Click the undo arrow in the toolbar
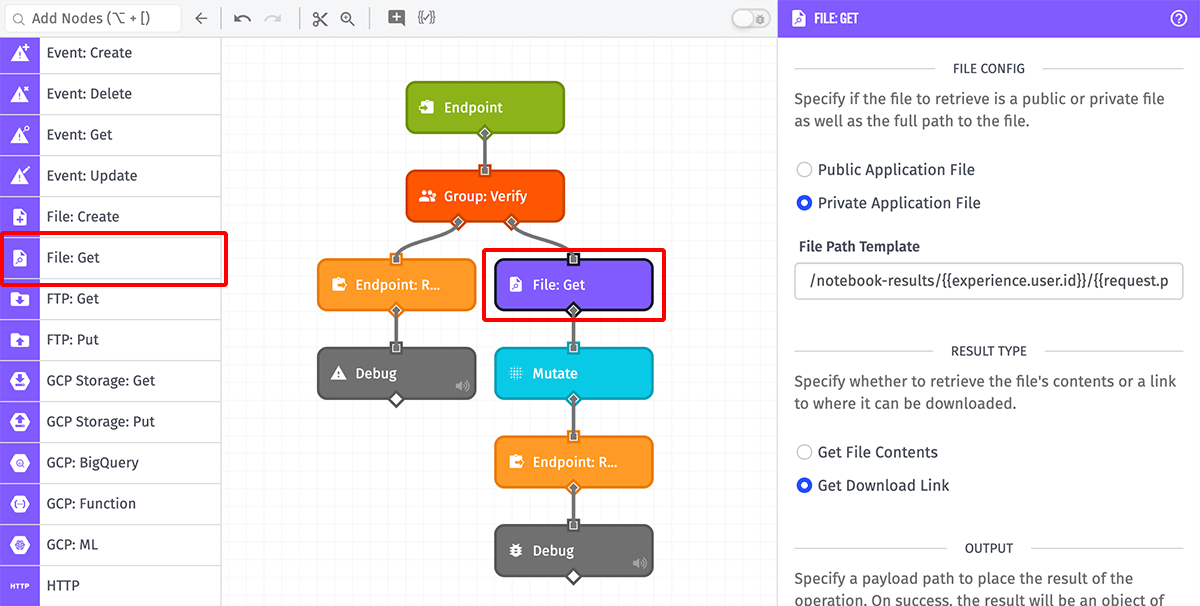Image resolution: width=1200 pixels, height=606 pixels. click(x=242, y=18)
